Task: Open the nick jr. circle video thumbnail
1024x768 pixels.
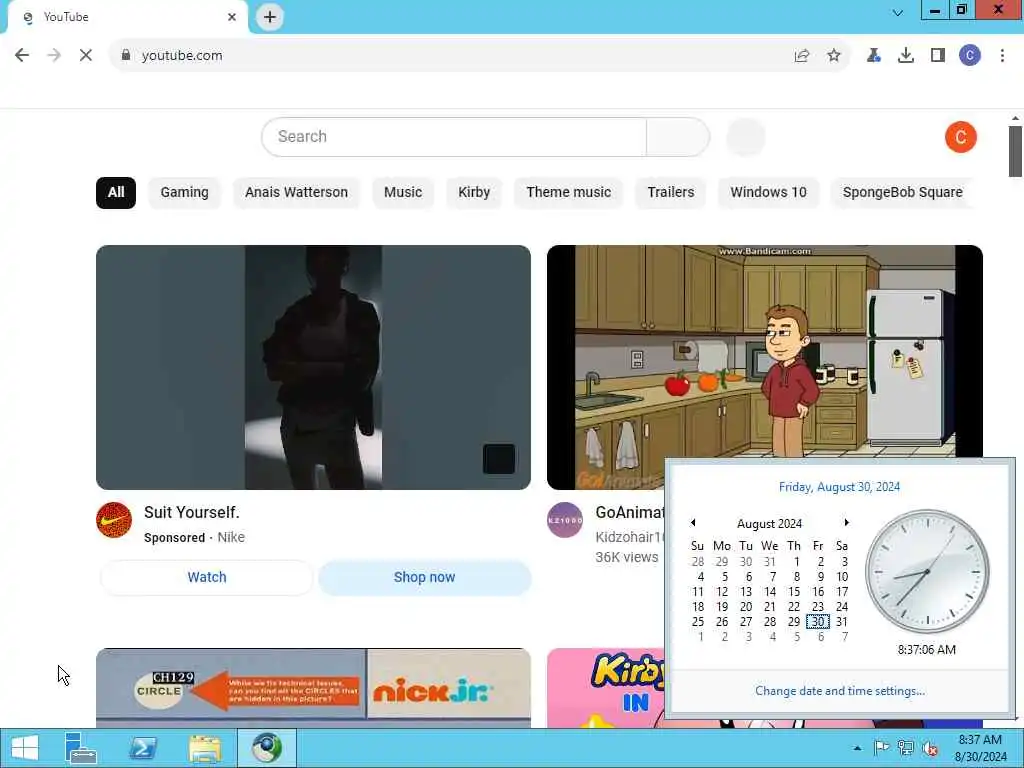Action: 313,688
